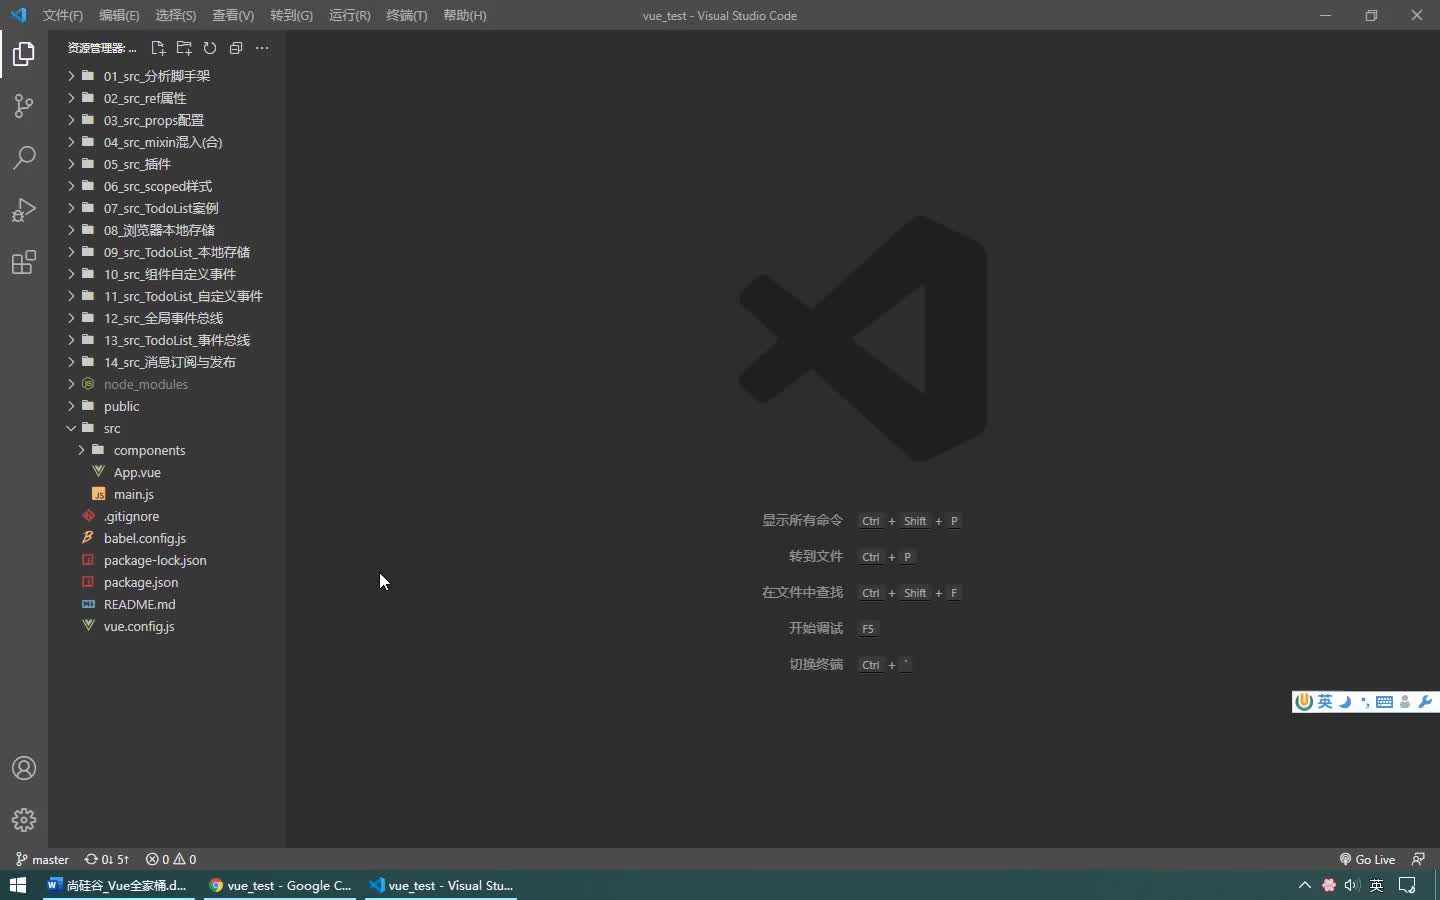This screenshot has width=1440, height=900.
Task: Click the master branch indicator in status bar
Action: pos(42,859)
